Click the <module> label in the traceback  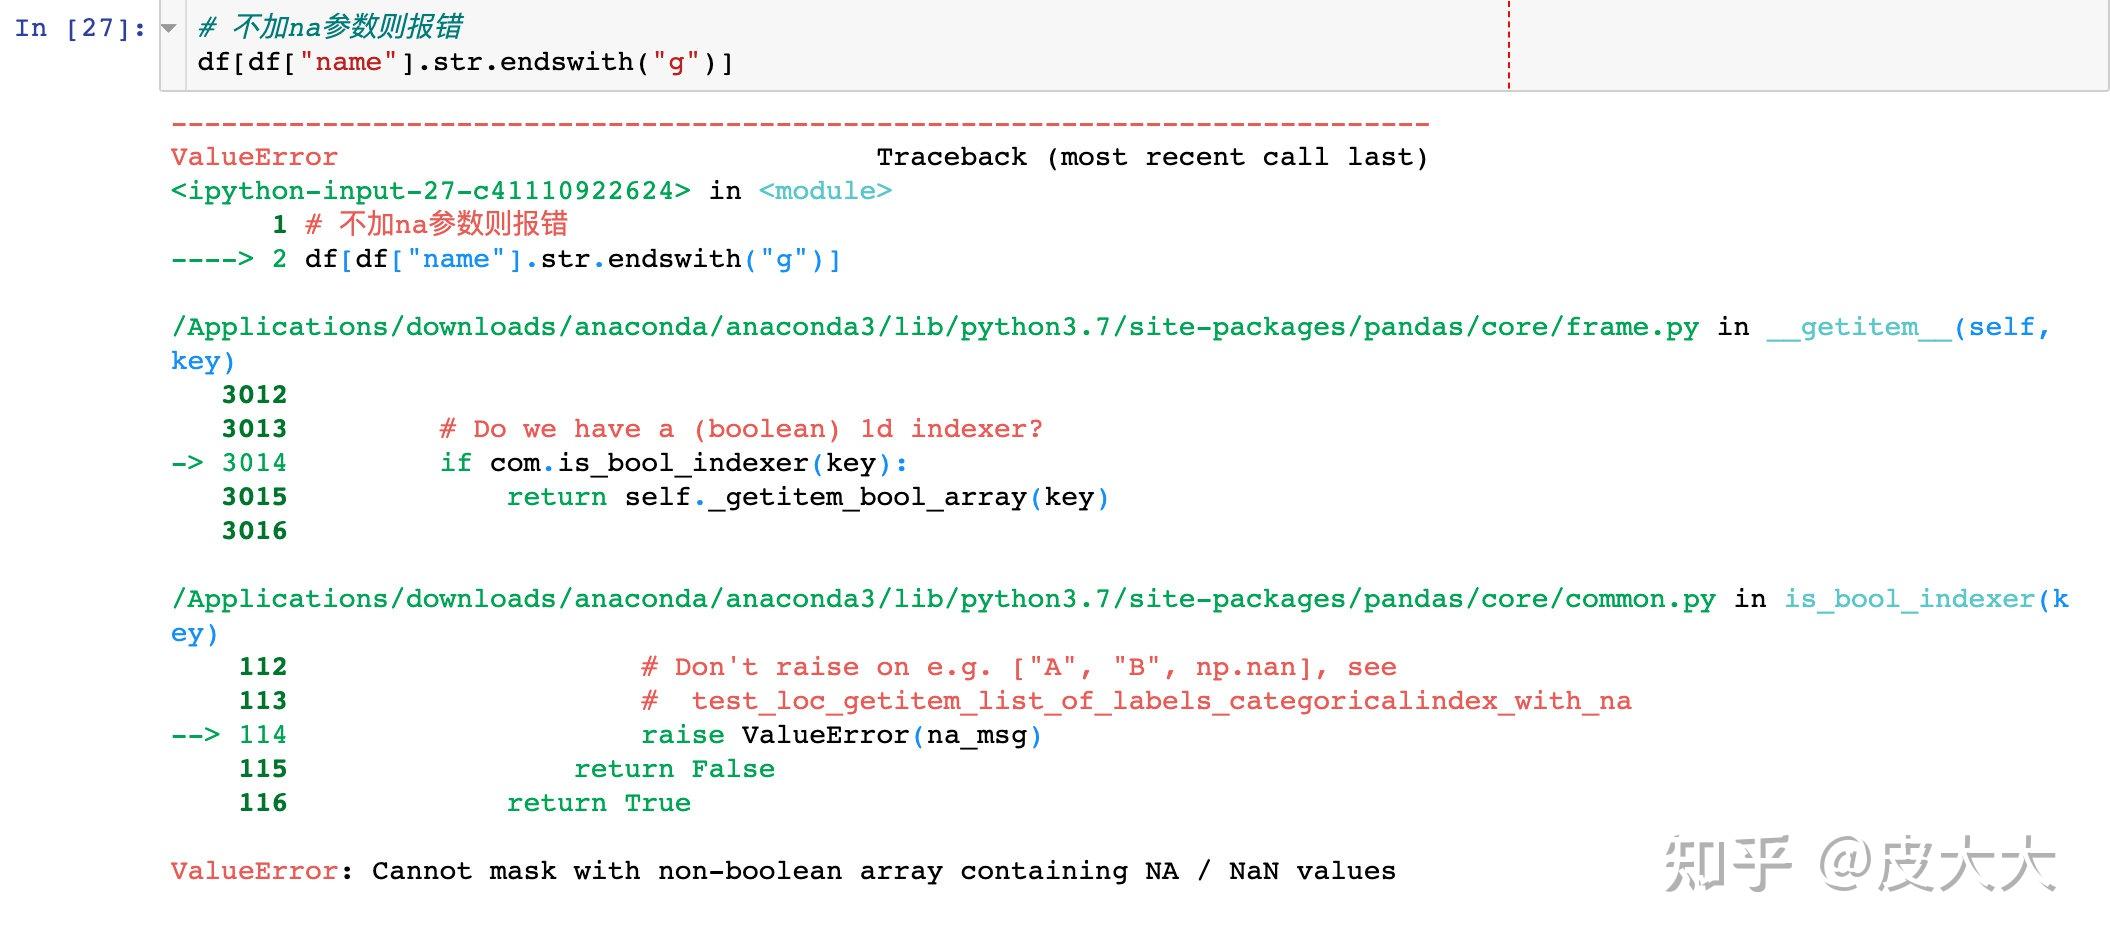coord(825,191)
